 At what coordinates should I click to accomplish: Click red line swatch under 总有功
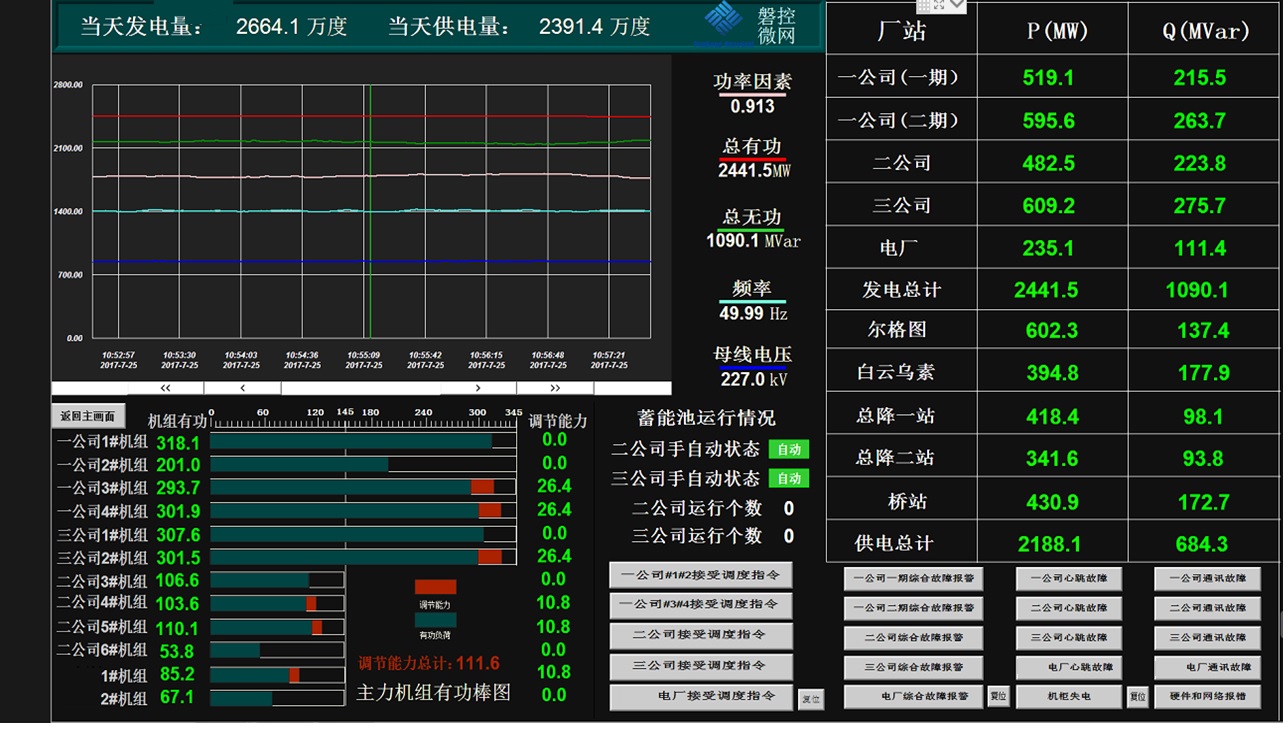pos(753,160)
